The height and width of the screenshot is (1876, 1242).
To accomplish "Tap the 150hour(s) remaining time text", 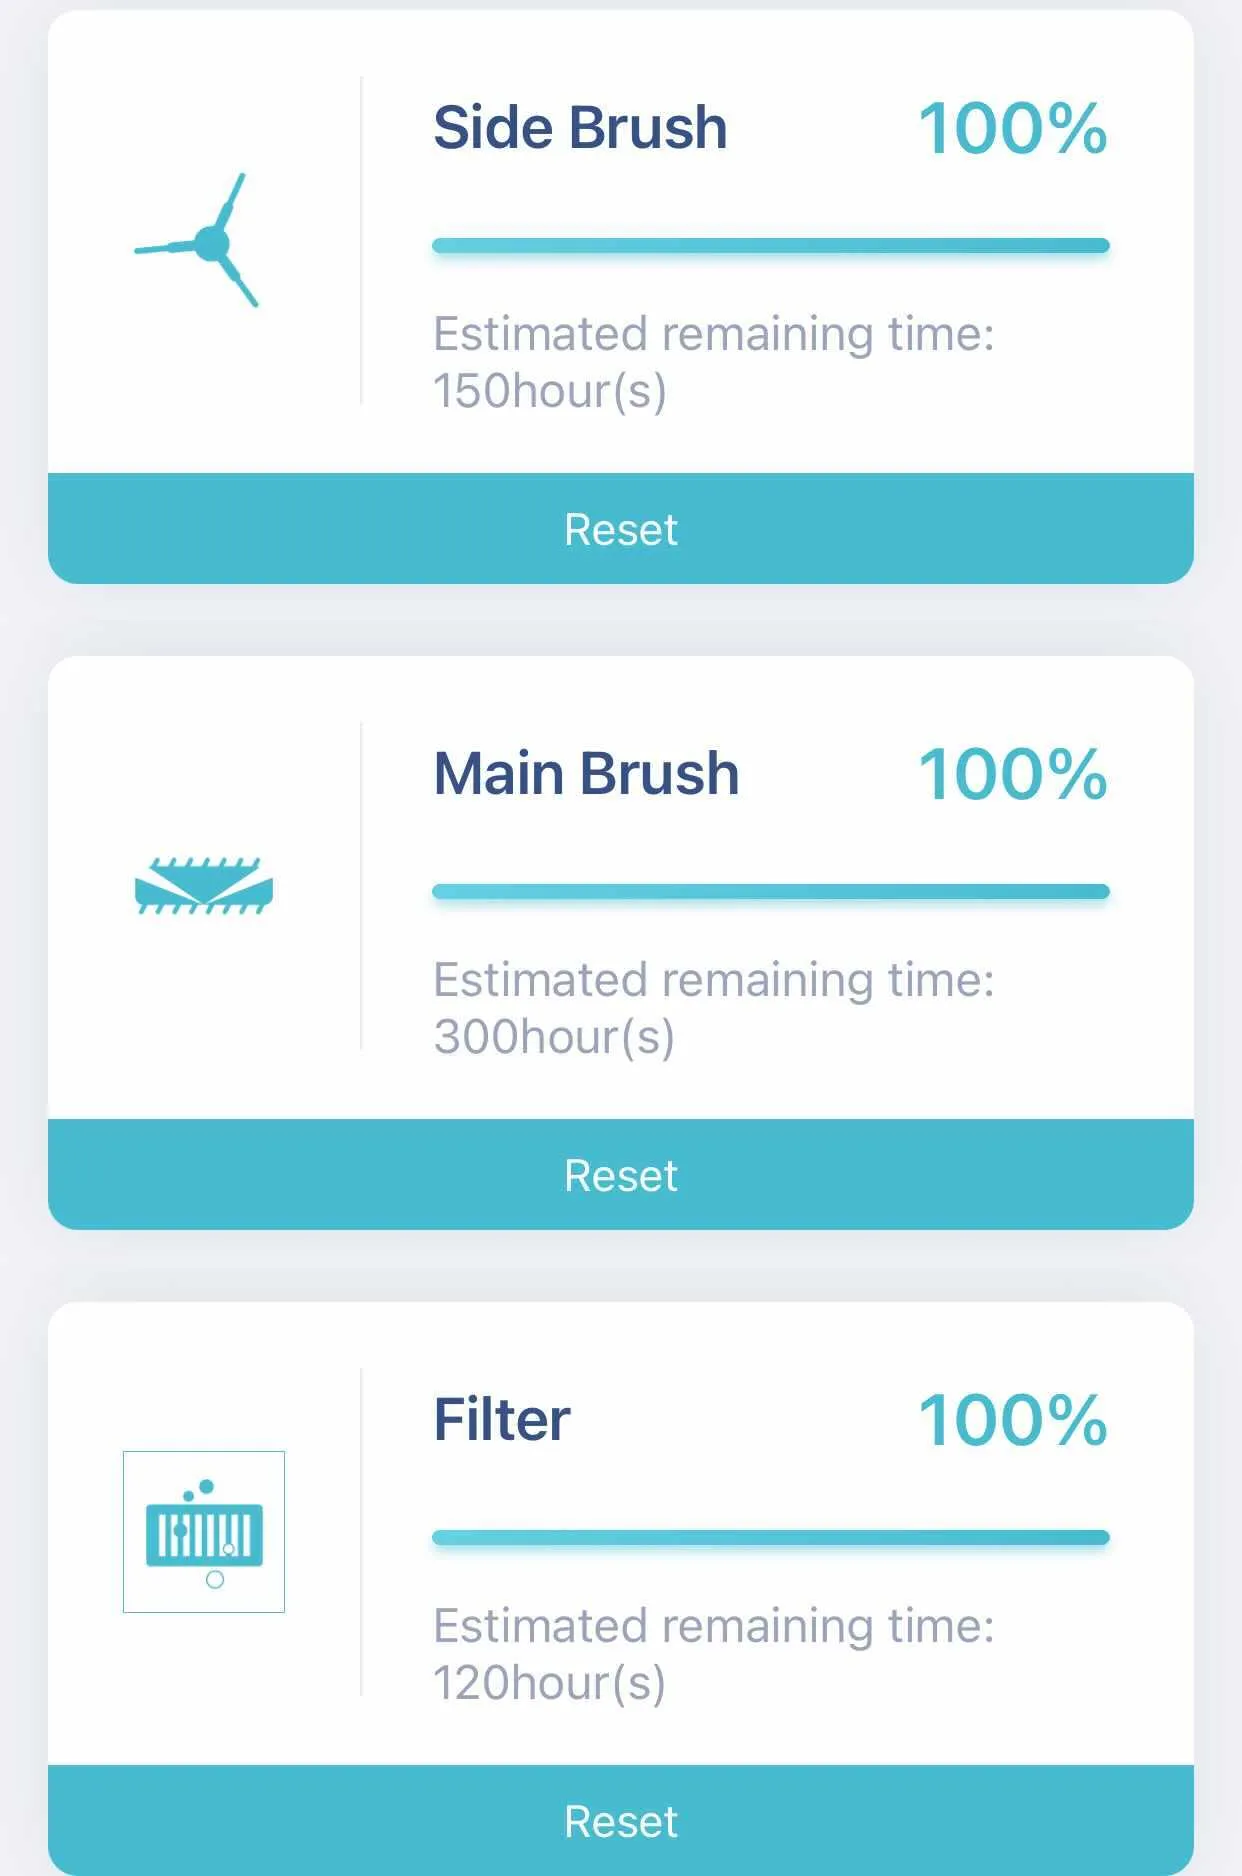I will click(549, 391).
